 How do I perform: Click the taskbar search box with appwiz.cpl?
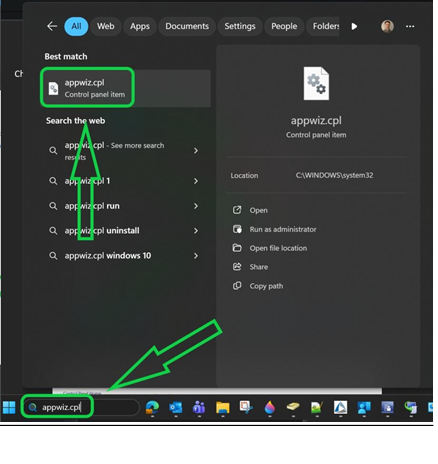coord(81,407)
